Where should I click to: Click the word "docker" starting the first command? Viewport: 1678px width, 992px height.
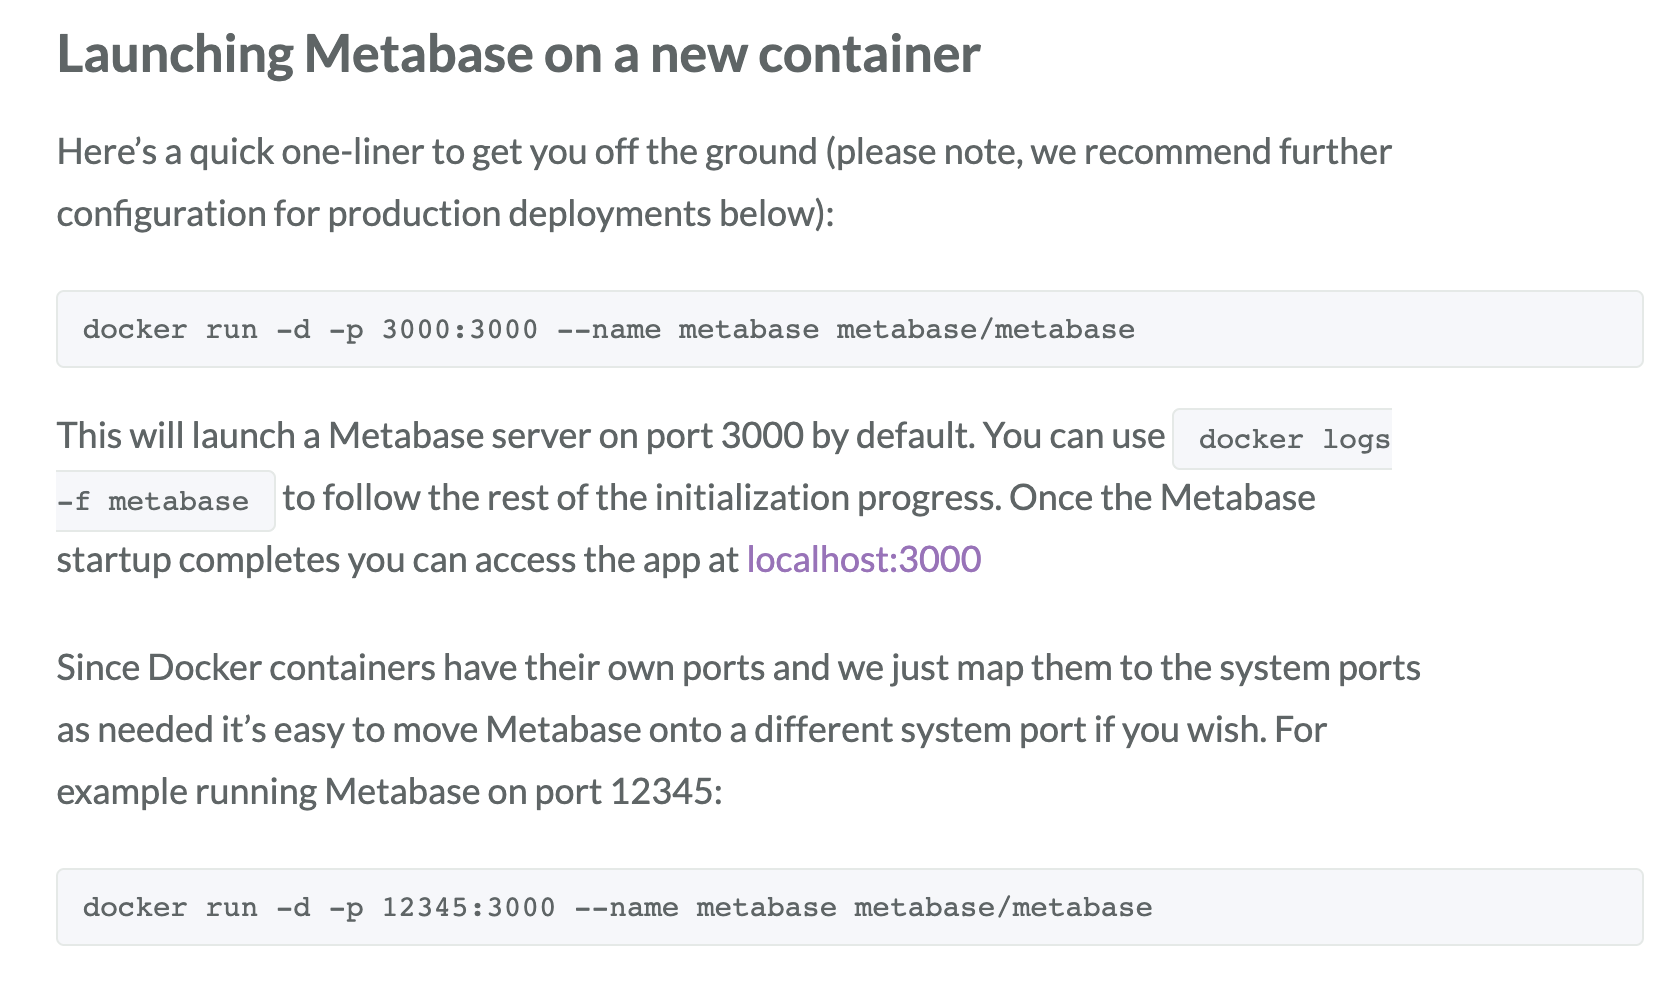pos(135,330)
